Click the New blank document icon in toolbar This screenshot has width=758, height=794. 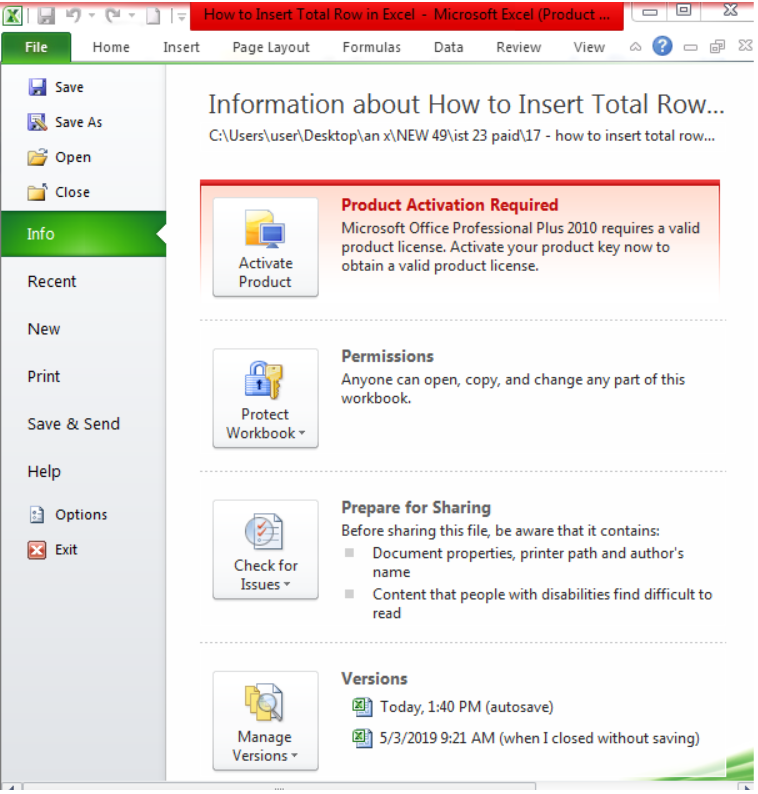153,16
